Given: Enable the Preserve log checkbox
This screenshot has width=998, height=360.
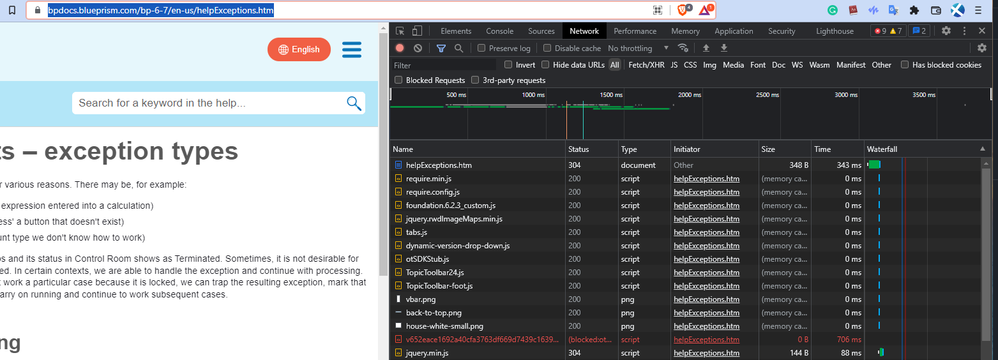Looking at the screenshot, I should (x=481, y=48).
